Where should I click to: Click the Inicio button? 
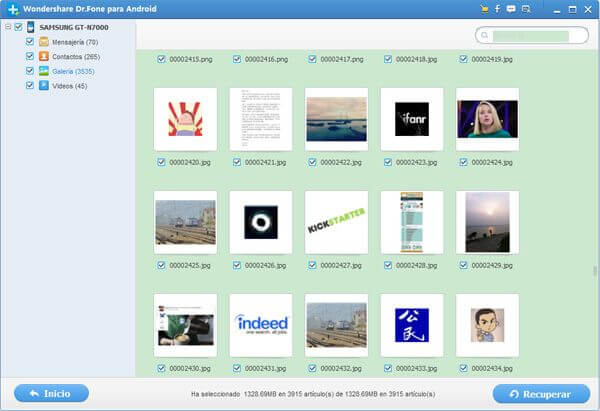(51, 394)
